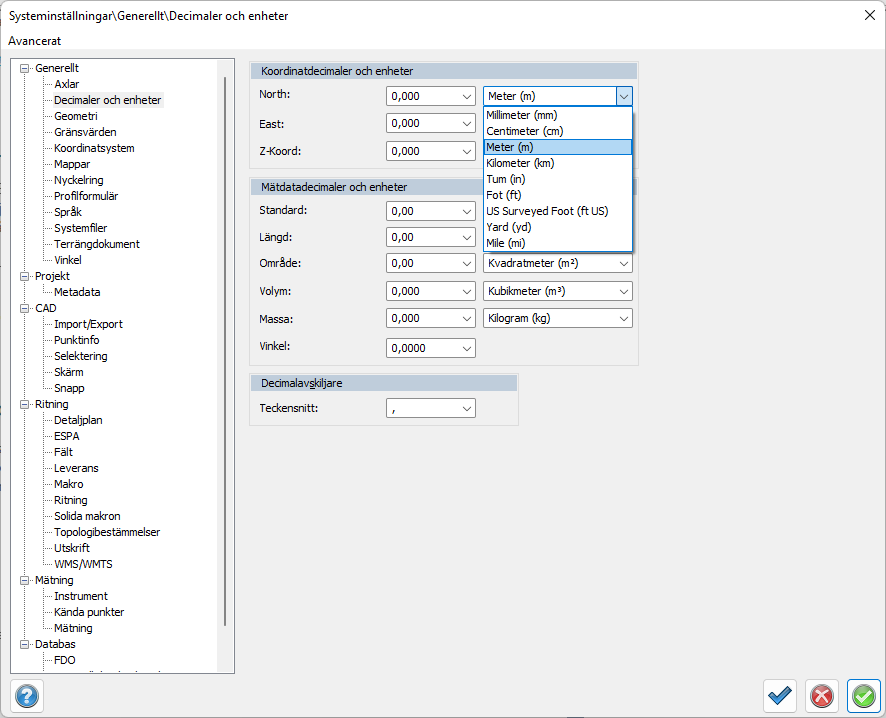This screenshot has width=886, height=718.
Task: Click the red cancel icon
Action: coord(822,695)
